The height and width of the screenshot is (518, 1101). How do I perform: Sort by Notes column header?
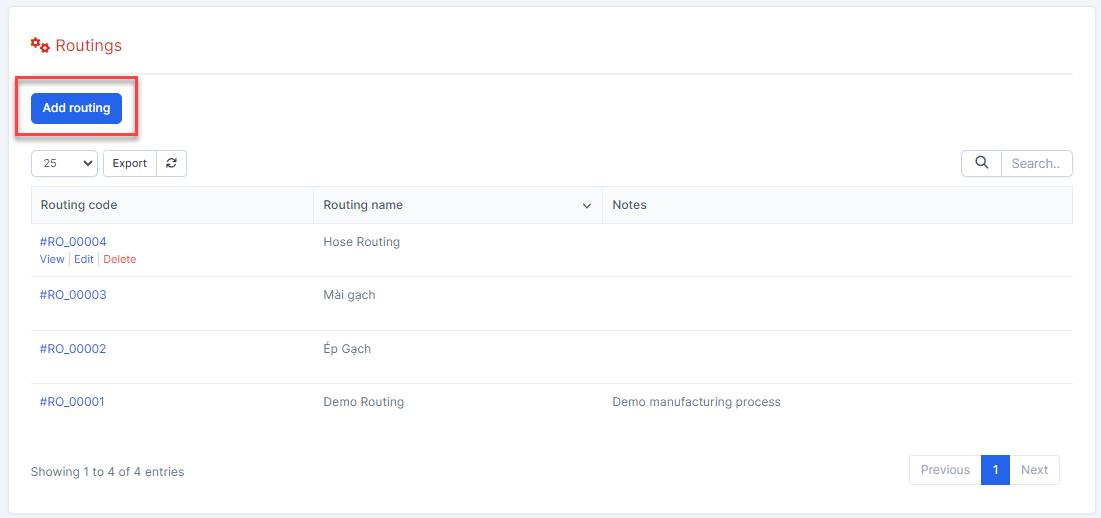[x=629, y=205]
